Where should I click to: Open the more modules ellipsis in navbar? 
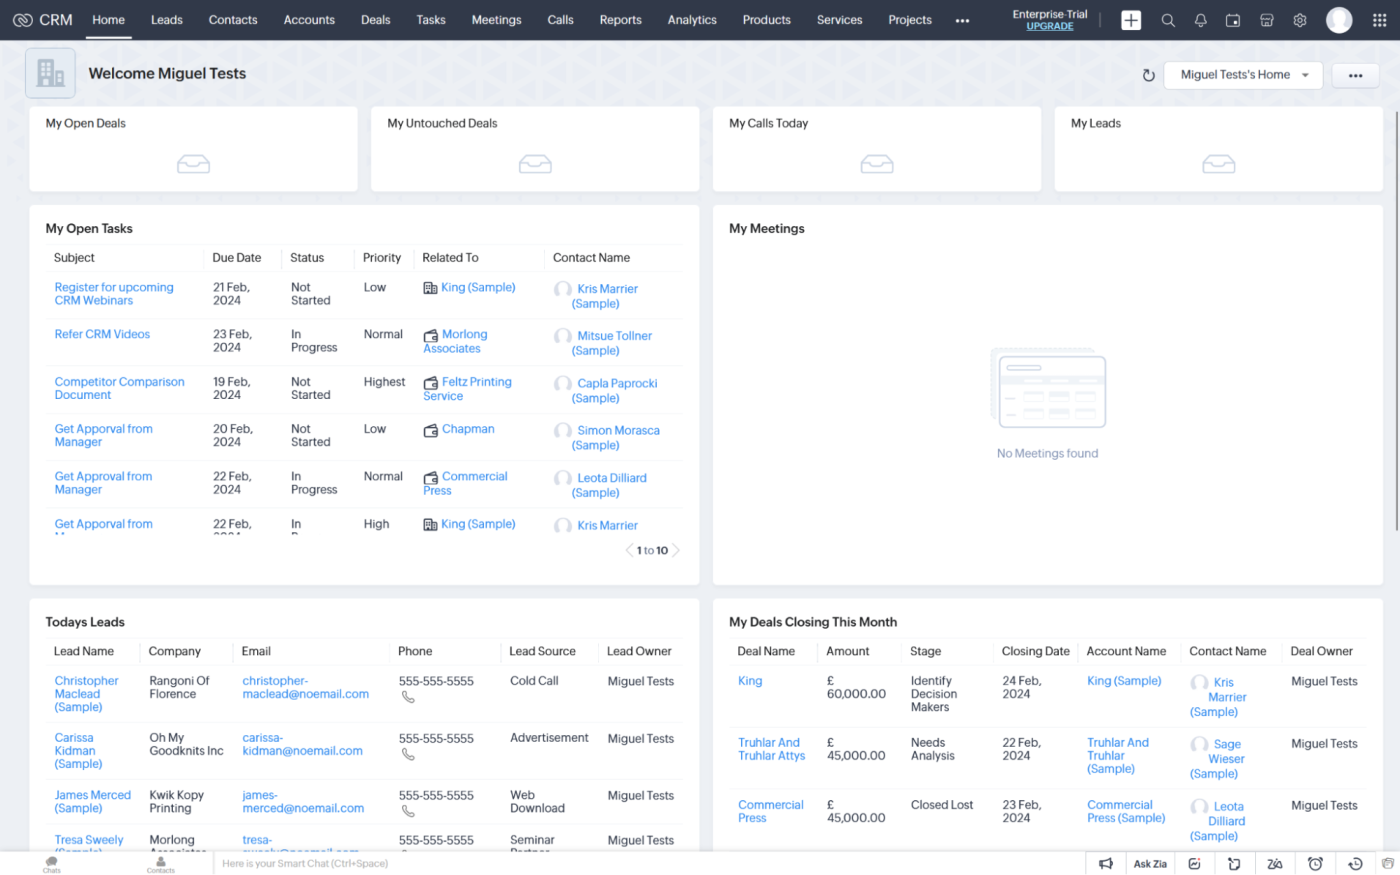962,20
